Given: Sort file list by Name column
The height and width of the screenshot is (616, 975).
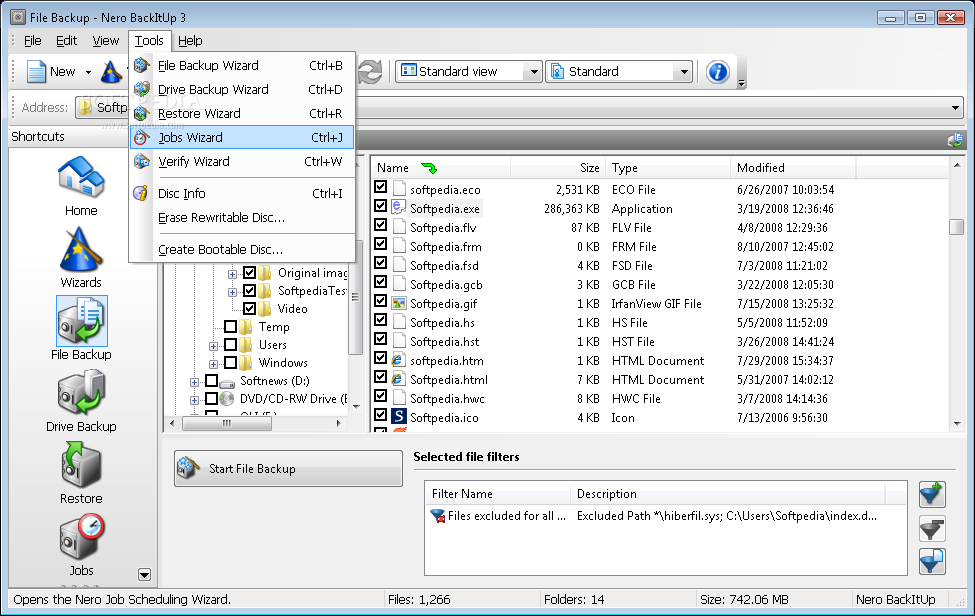Looking at the screenshot, I should pyautogui.click(x=440, y=168).
